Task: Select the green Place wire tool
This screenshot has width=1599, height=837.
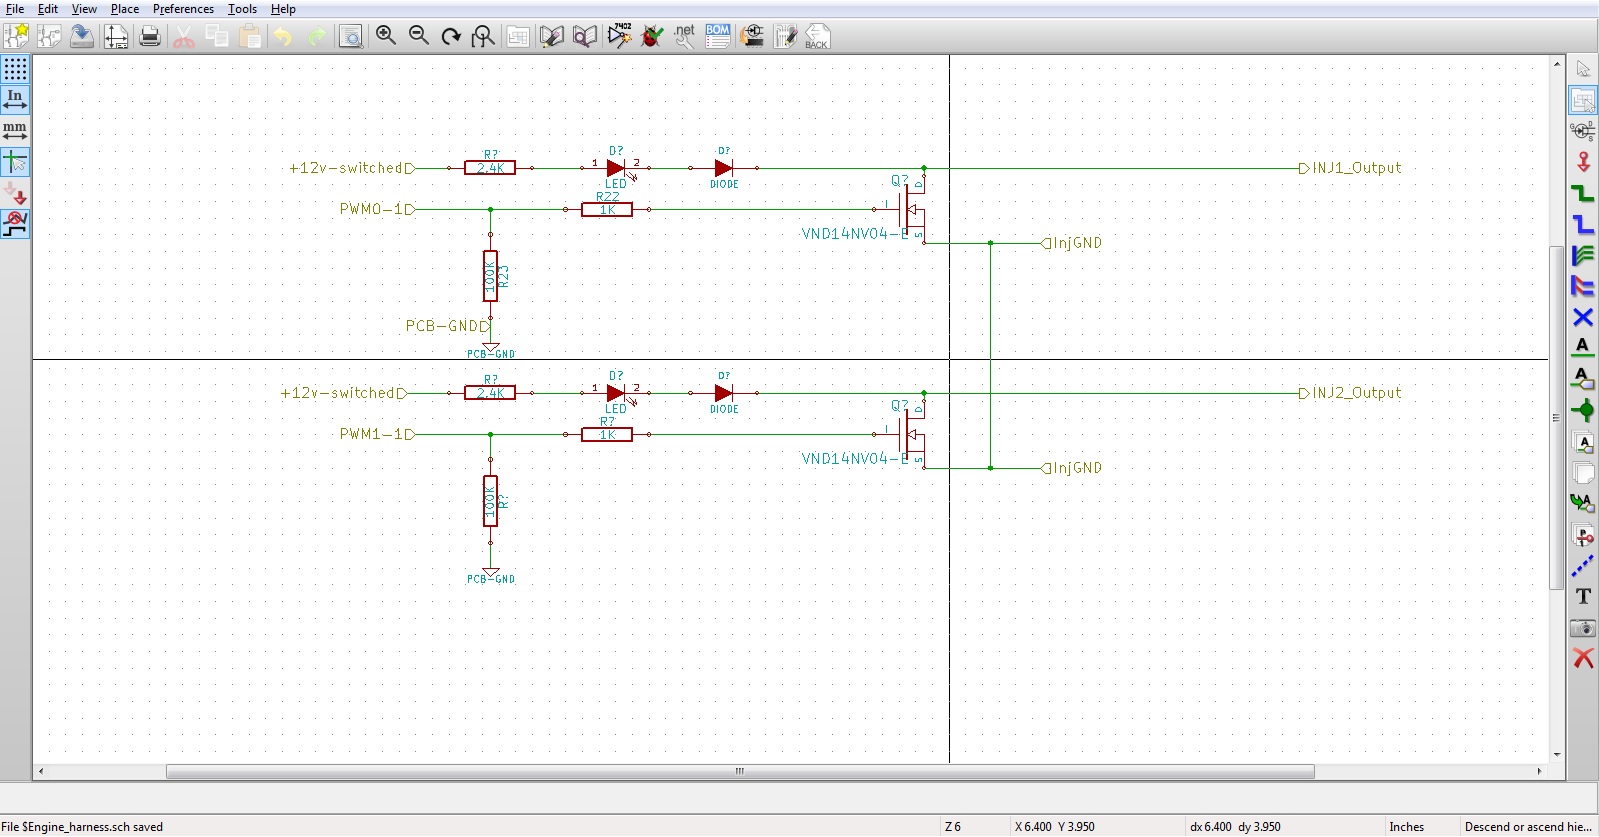Action: pos(1582,193)
